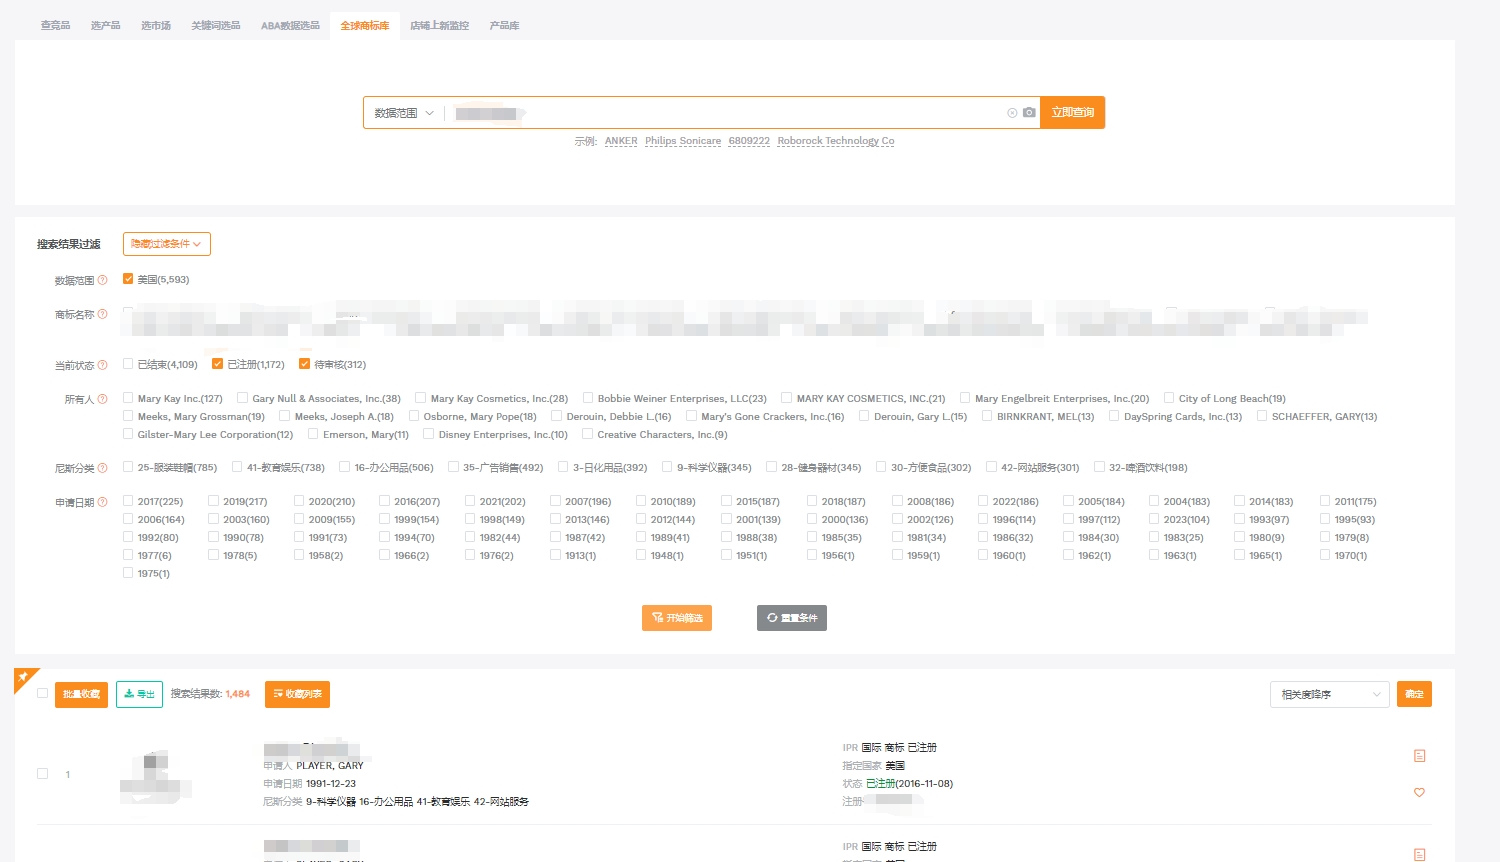
Task: Click the heart favorite icon on result 1
Action: click(x=1419, y=793)
